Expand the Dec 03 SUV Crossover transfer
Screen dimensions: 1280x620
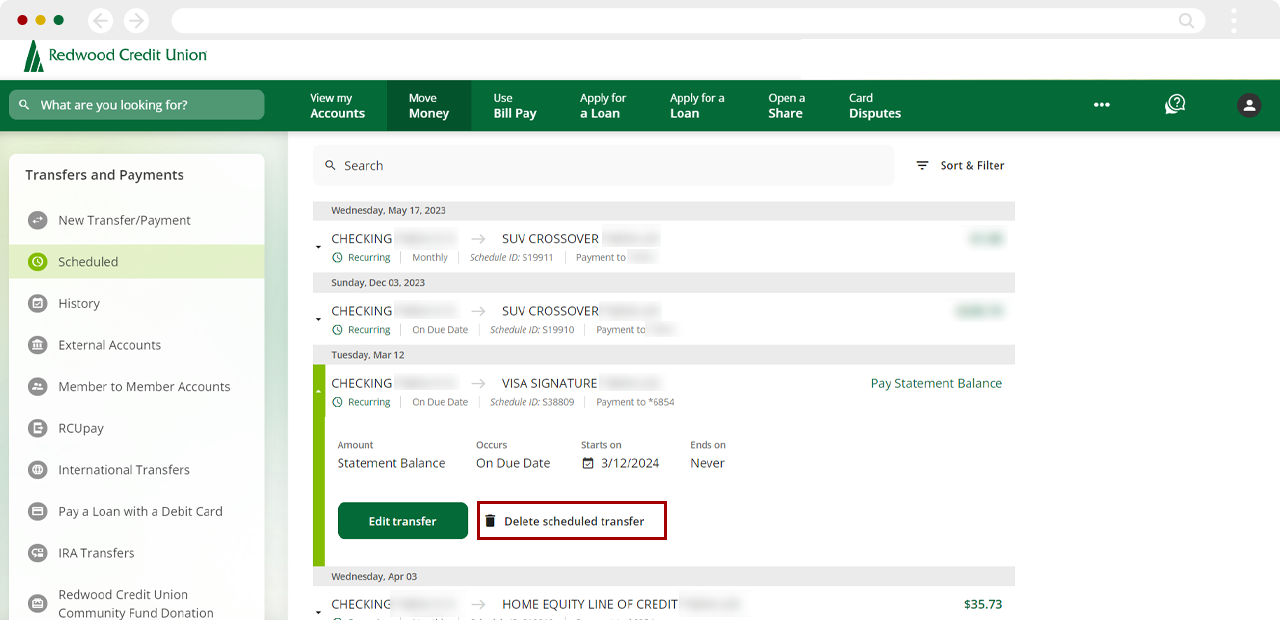(x=318, y=319)
